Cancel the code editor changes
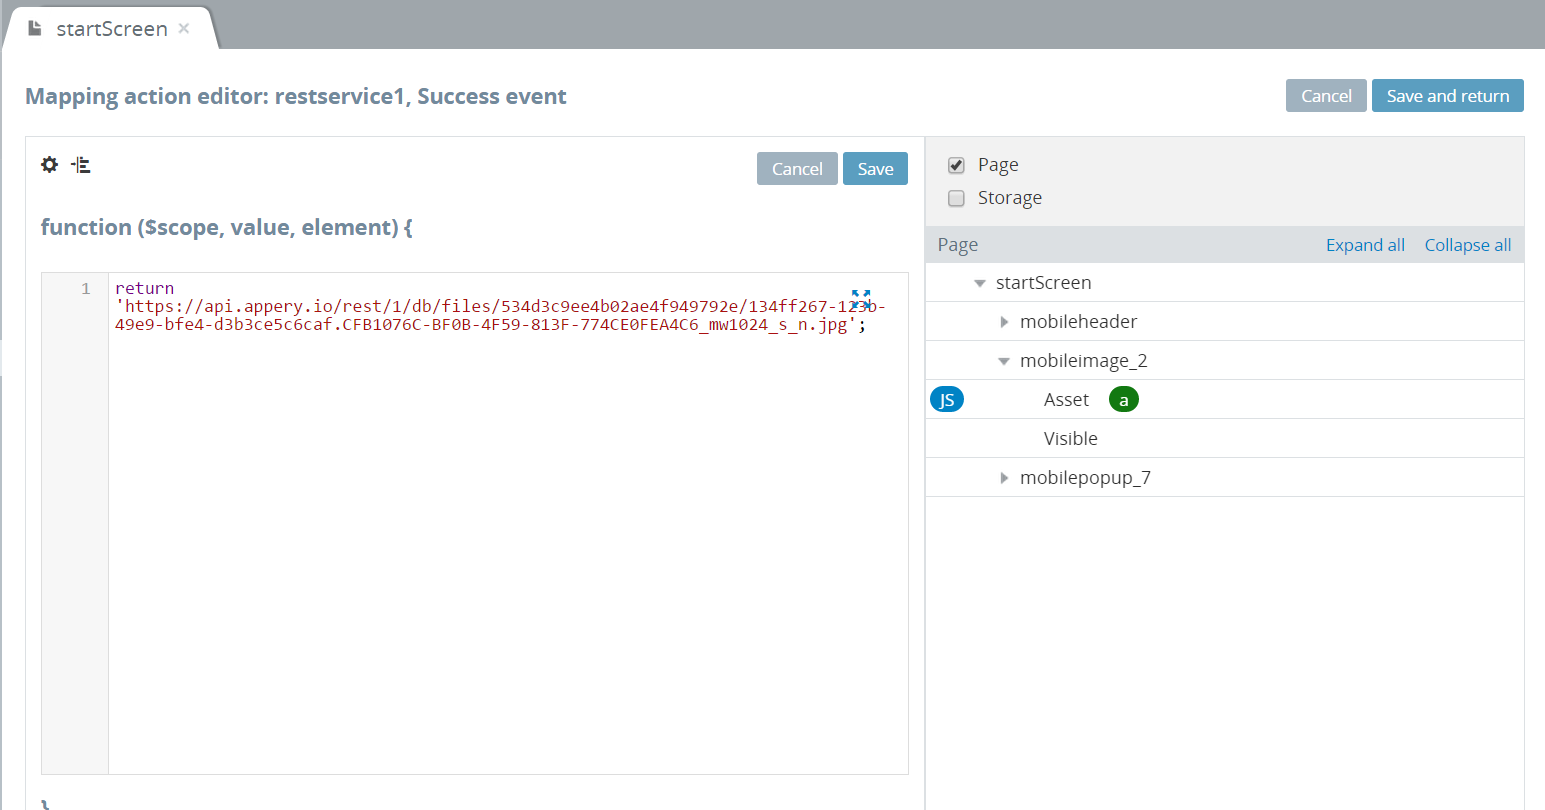Viewport: 1545px width, 810px height. (x=797, y=169)
